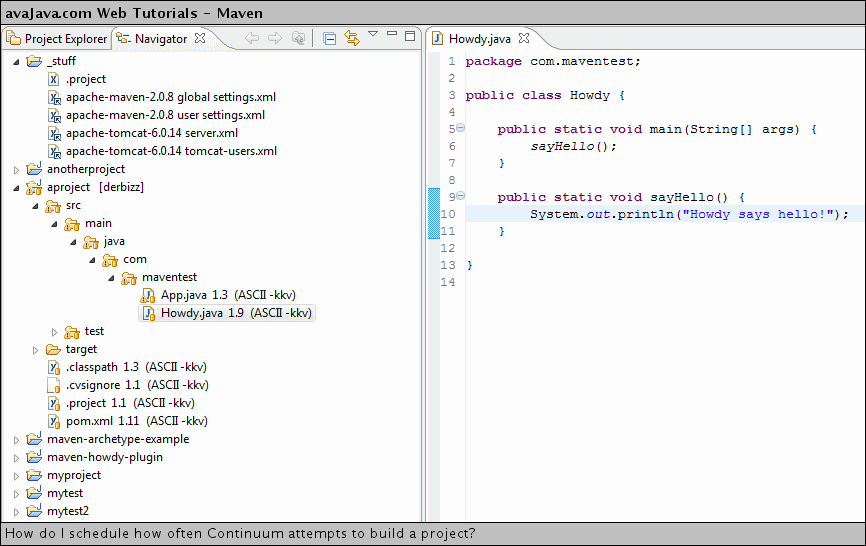Screen dimensions: 866x546
Task: Collapse the maventest folder node
Action: click(x=112, y=278)
